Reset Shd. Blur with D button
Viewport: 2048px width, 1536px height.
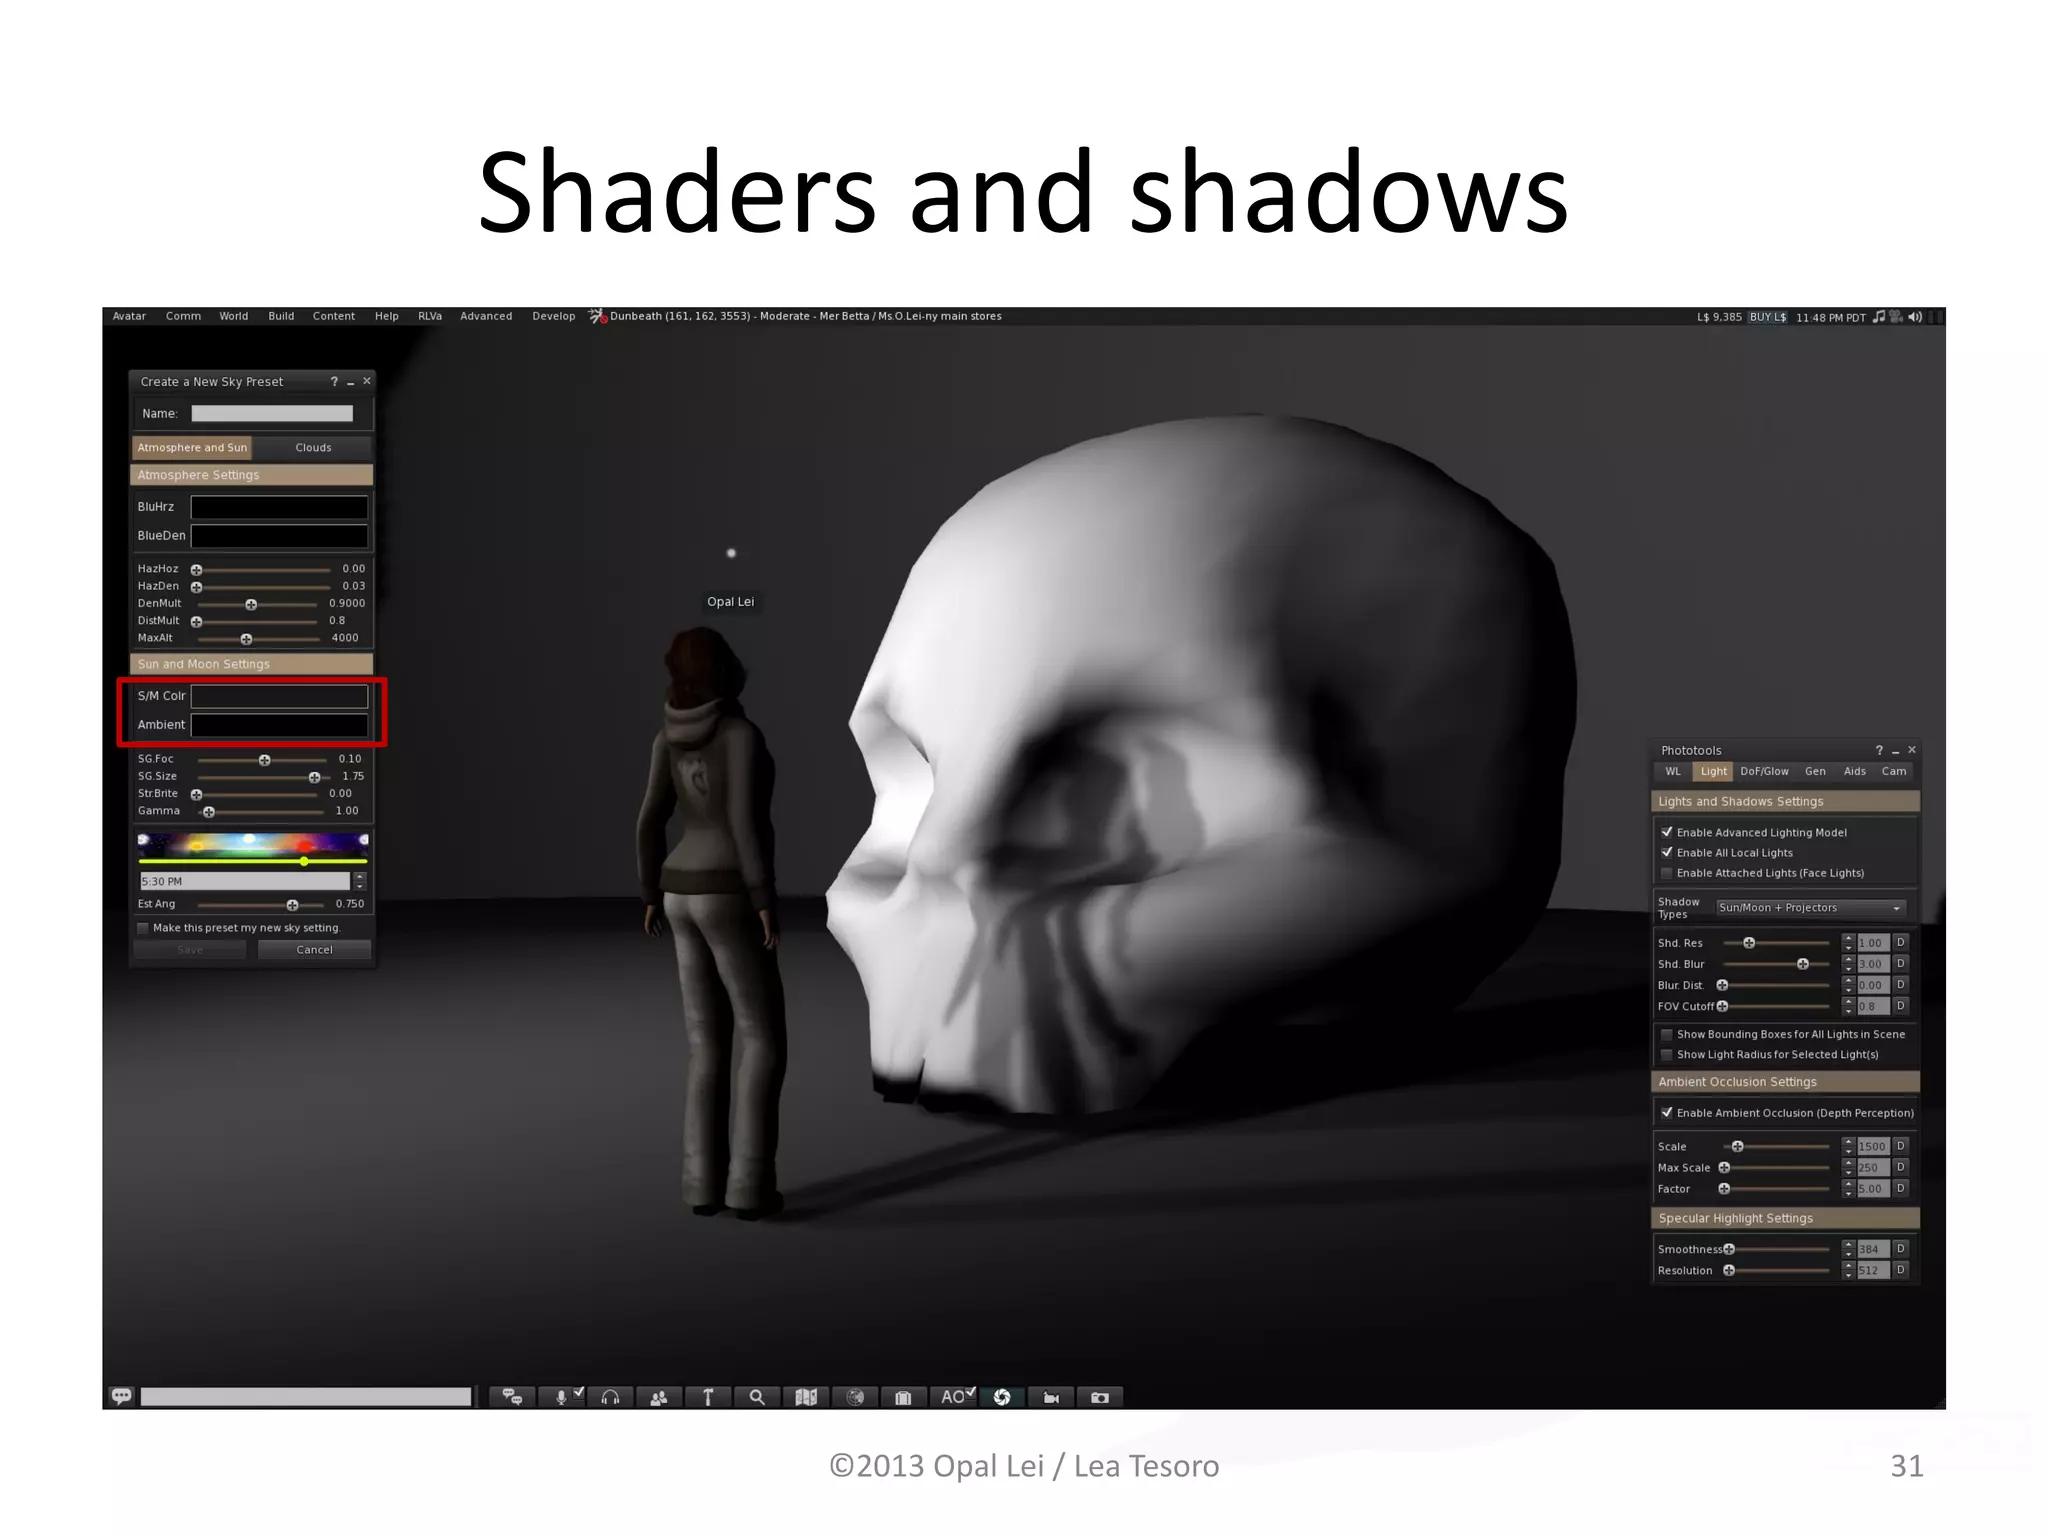[1901, 963]
